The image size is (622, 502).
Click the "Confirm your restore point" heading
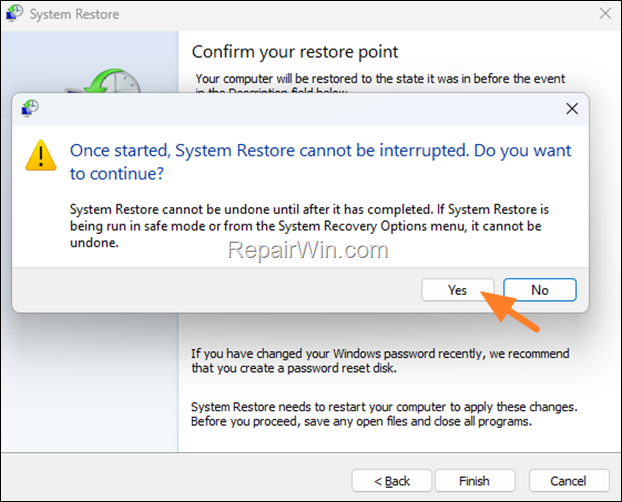[295, 52]
